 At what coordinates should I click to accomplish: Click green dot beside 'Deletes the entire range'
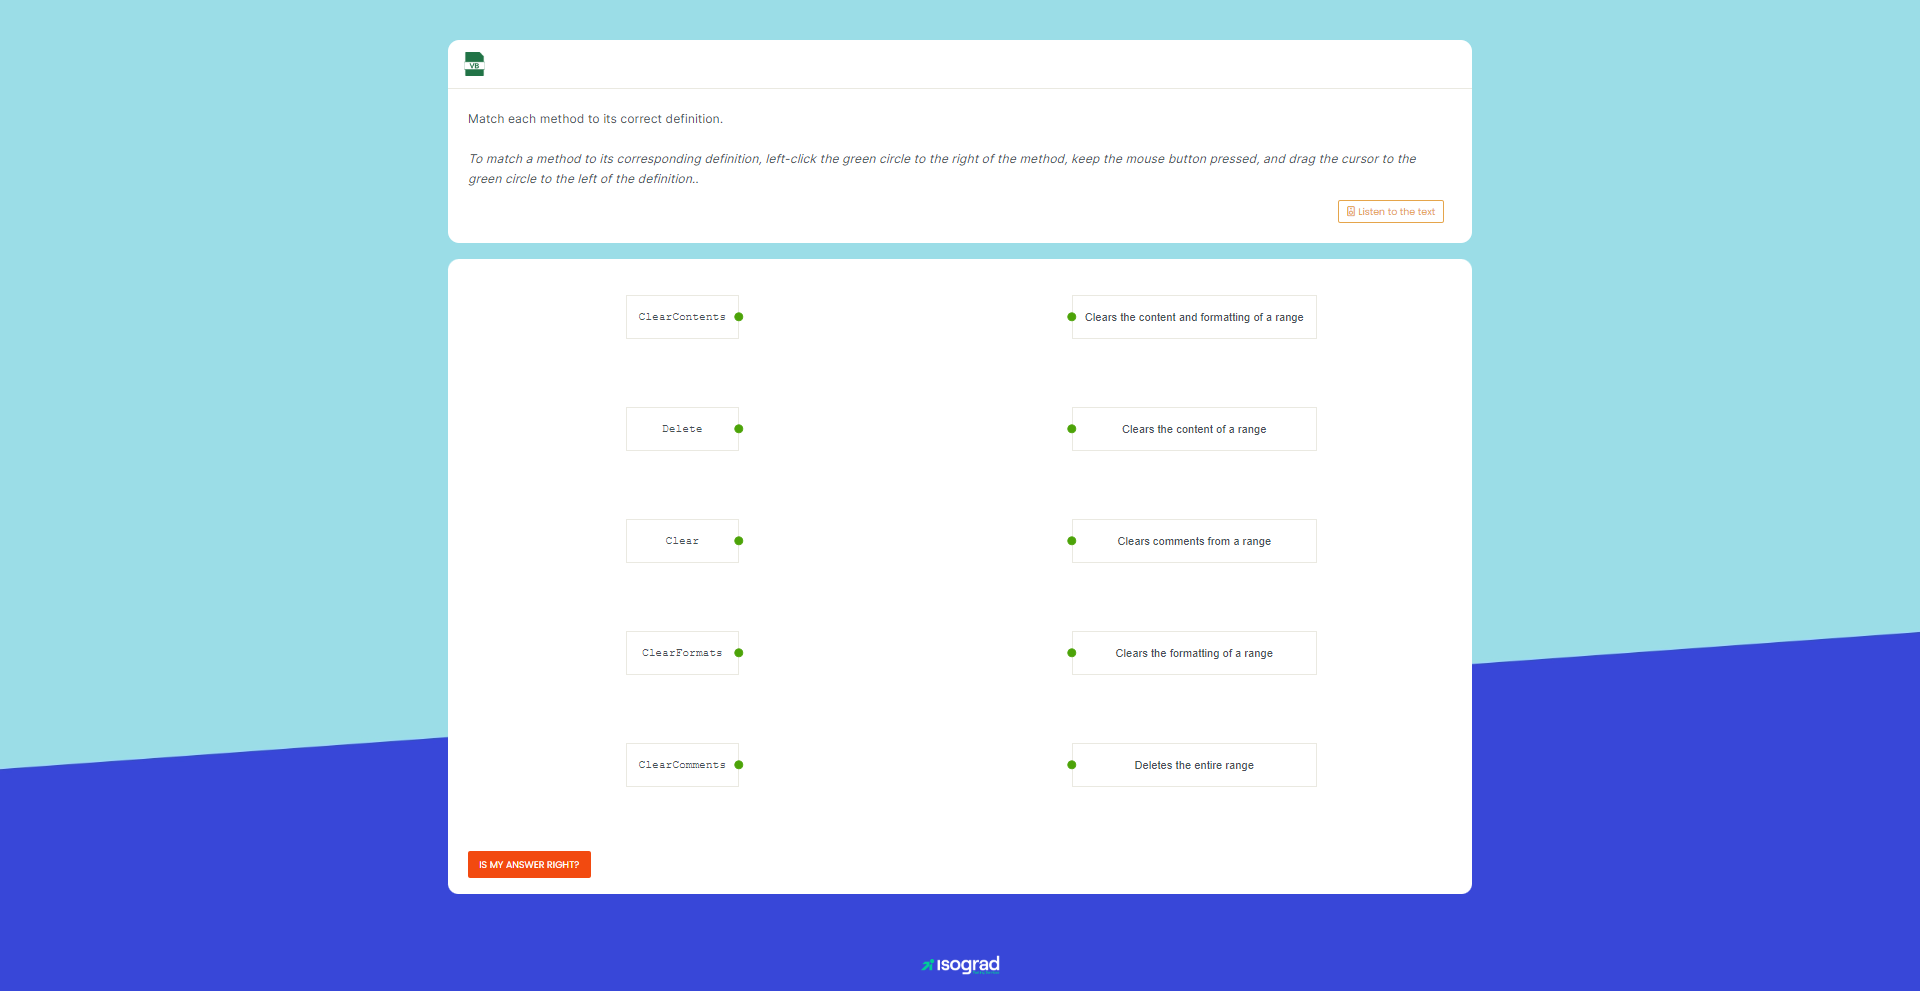(x=1072, y=765)
